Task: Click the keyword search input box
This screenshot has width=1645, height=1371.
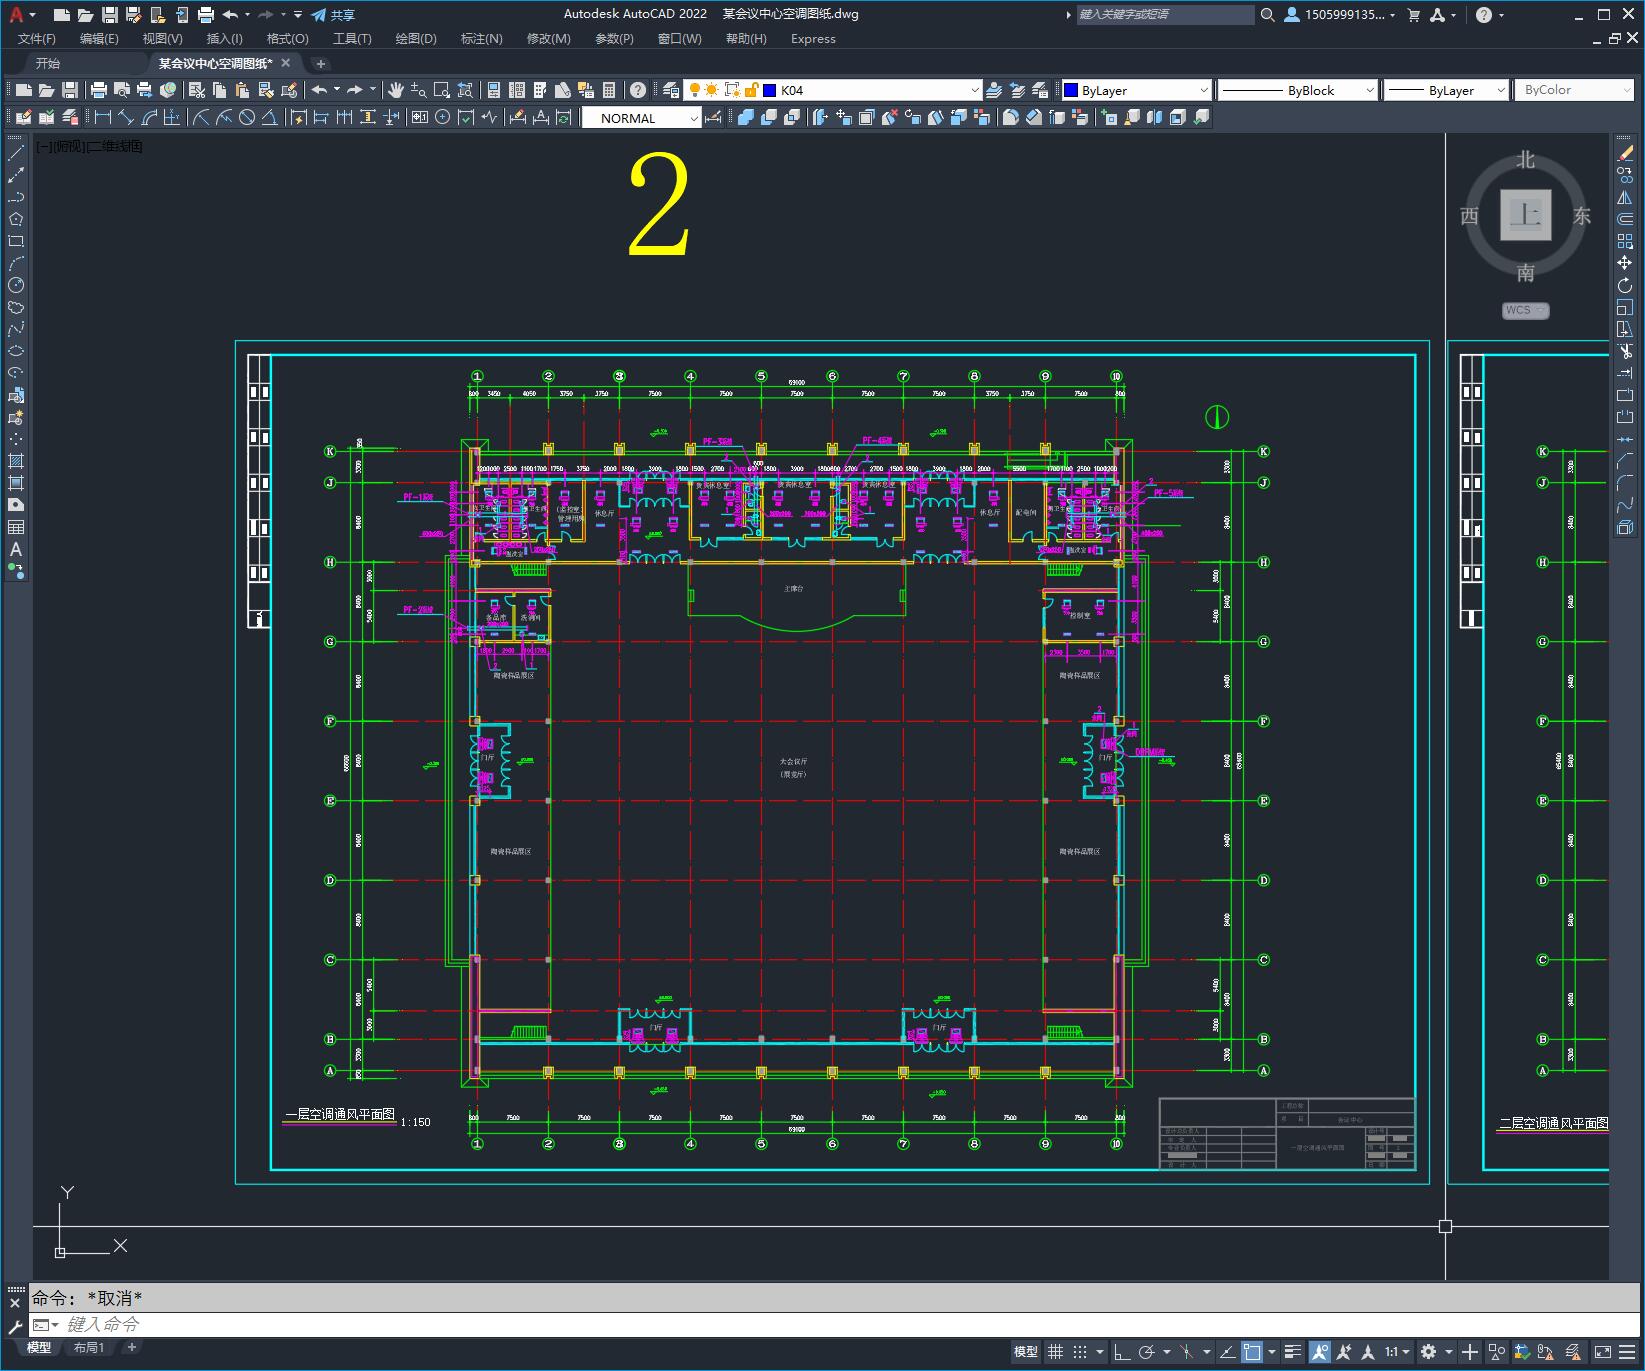Action: tap(1165, 15)
